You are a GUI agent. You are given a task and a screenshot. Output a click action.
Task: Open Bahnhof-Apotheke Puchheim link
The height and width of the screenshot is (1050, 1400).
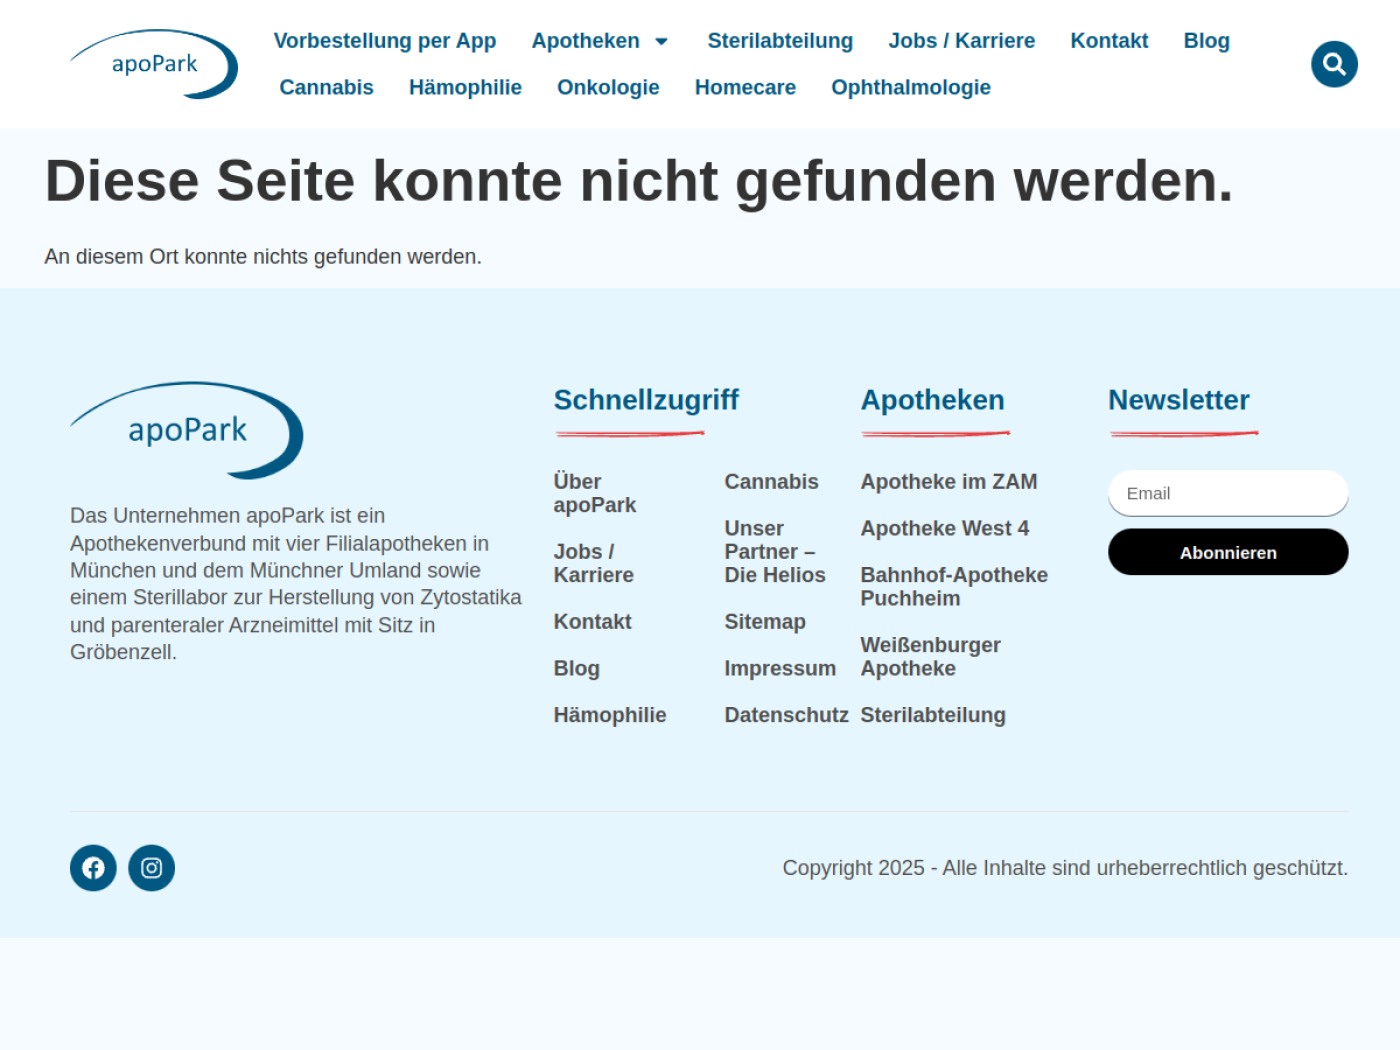[x=954, y=587]
